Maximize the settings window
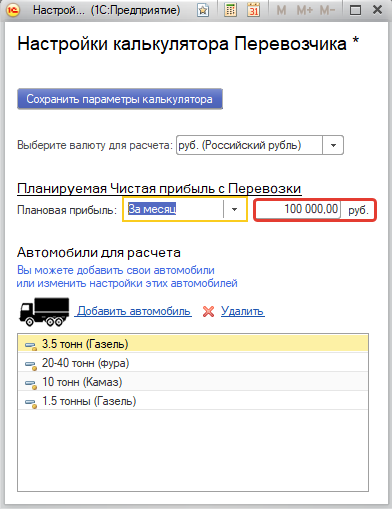Screen dimensions: 392x509 tap(355, 10)
